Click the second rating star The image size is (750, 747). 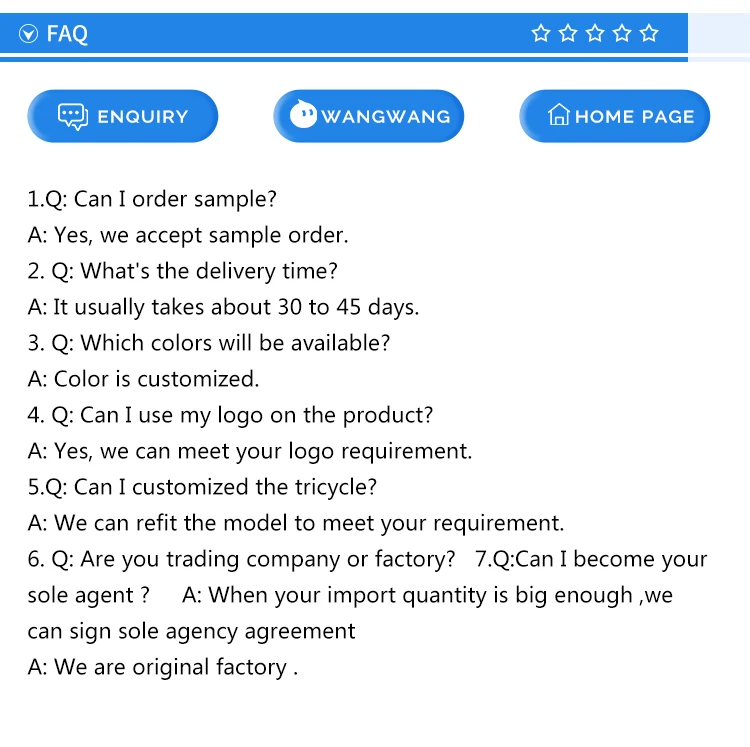pyautogui.click(x=568, y=34)
